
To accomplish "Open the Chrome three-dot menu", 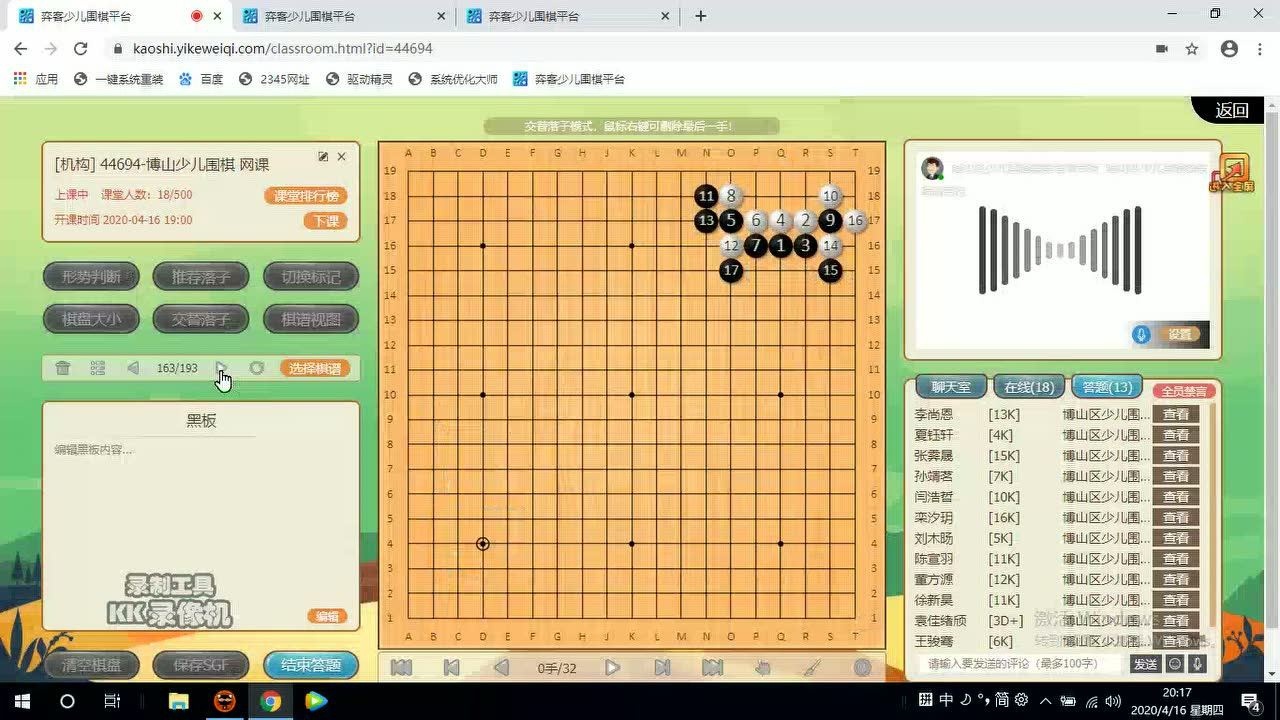I will point(1259,48).
